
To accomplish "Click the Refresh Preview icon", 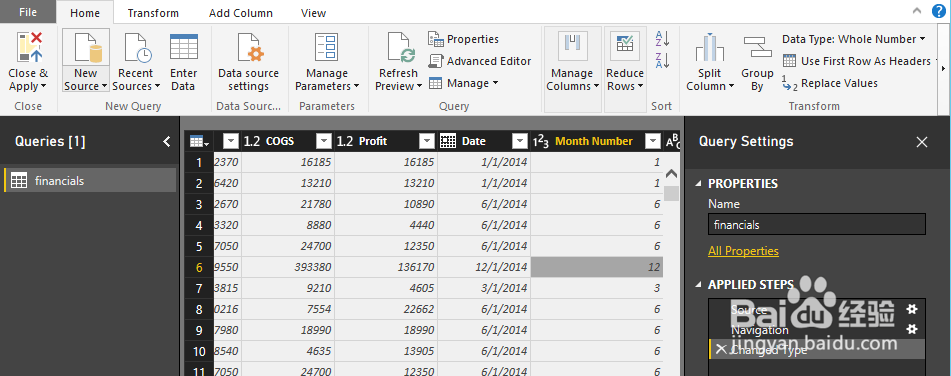I will point(400,47).
